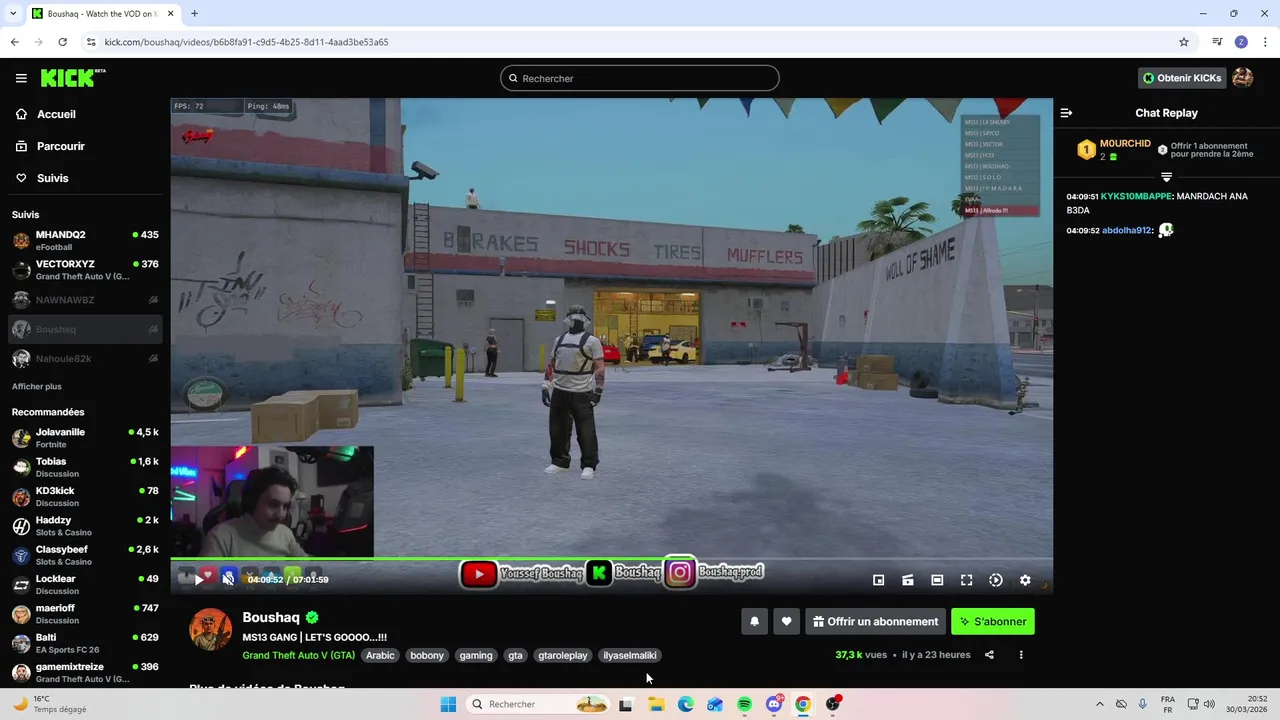Viewport: 1280px width, 720px height.
Task: Open Parcourir in the sidebar
Action: pyautogui.click(x=60, y=146)
